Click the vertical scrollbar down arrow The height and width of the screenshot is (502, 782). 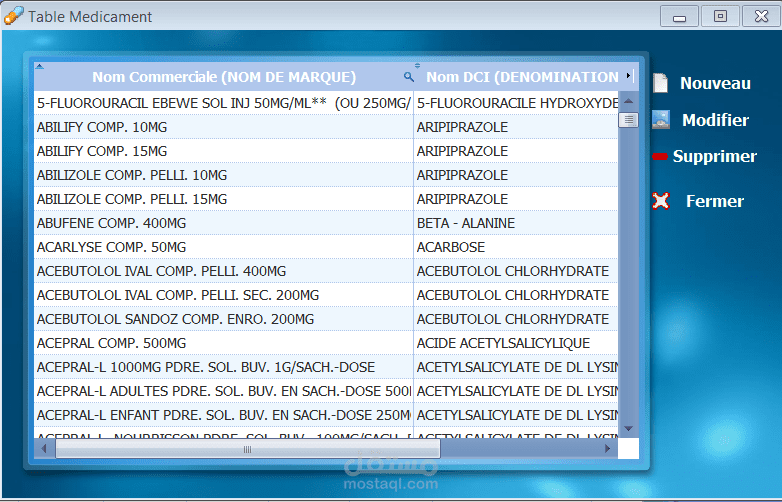(628, 429)
